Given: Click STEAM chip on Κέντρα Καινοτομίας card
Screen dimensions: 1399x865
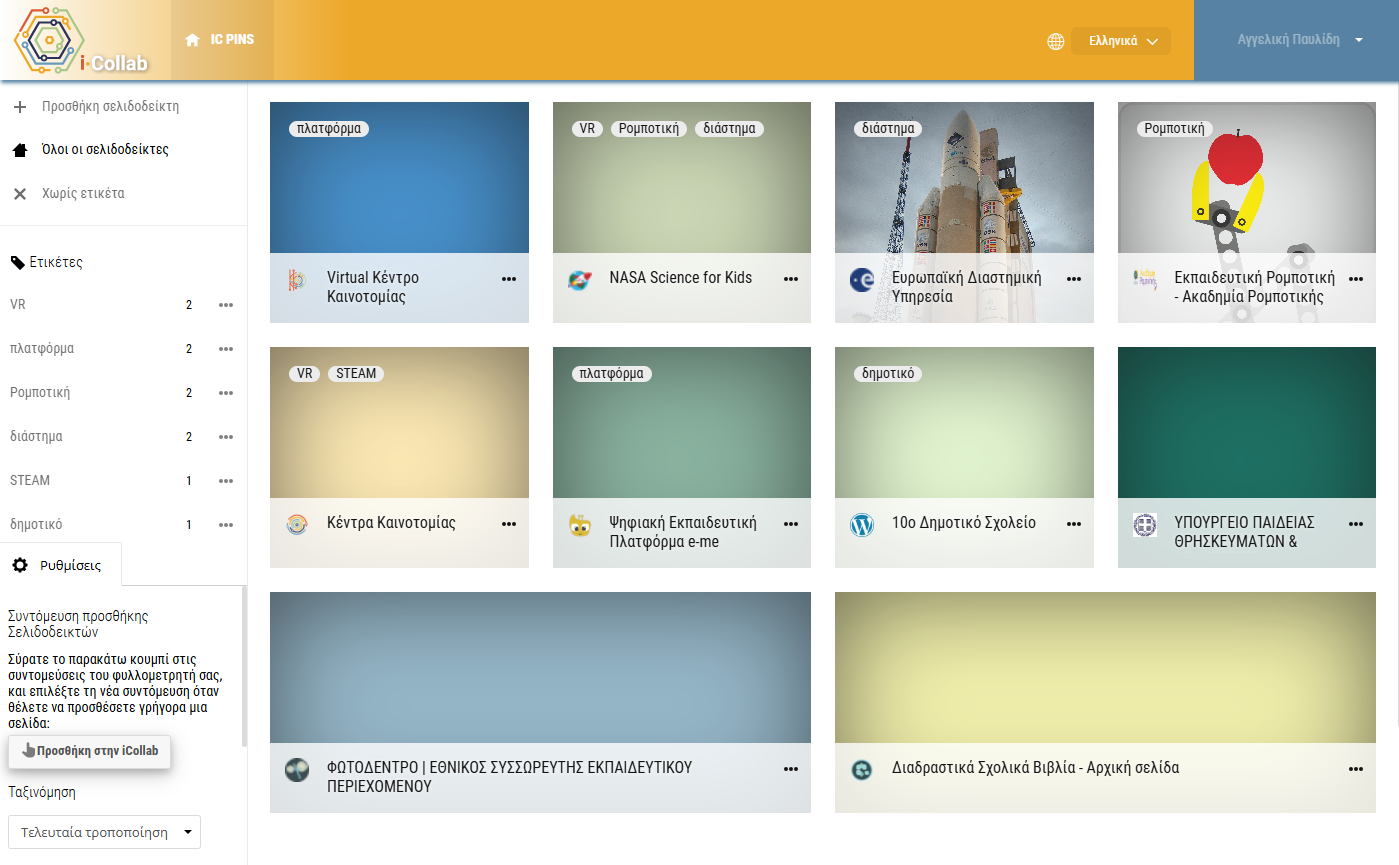Looking at the screenshot, I should 356,374.
